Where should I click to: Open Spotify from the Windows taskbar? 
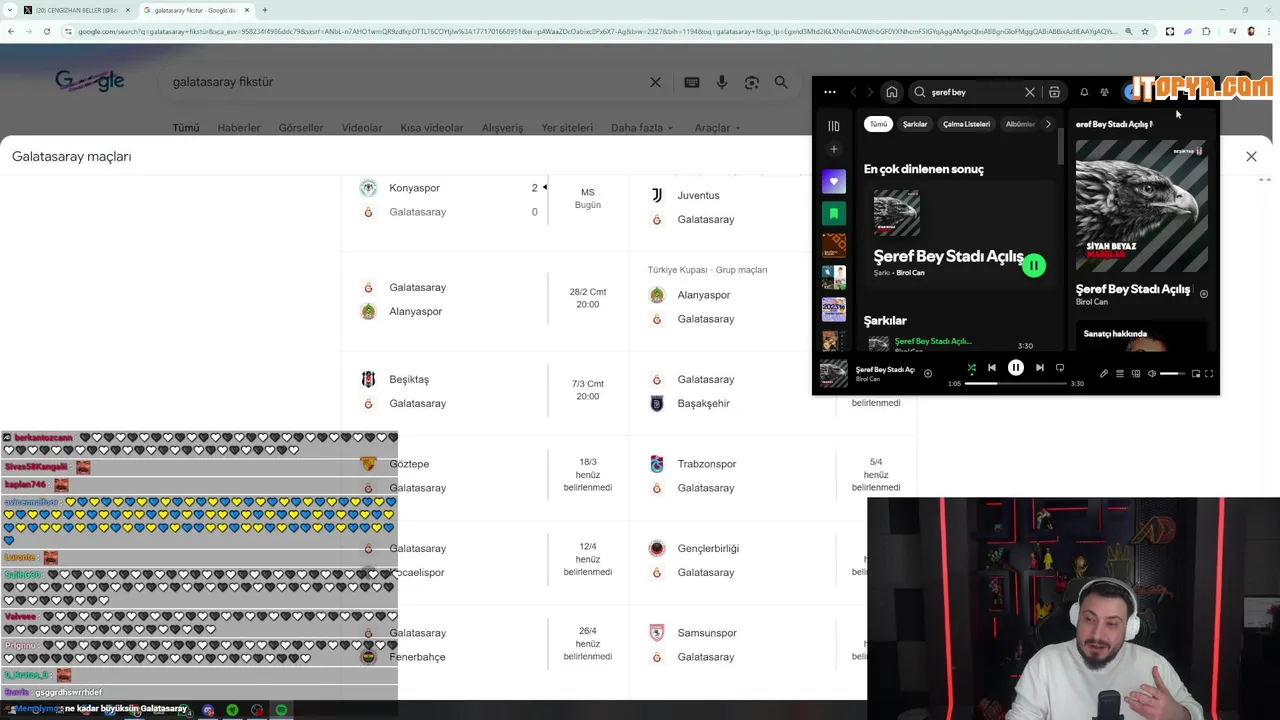tap(281, 710)
